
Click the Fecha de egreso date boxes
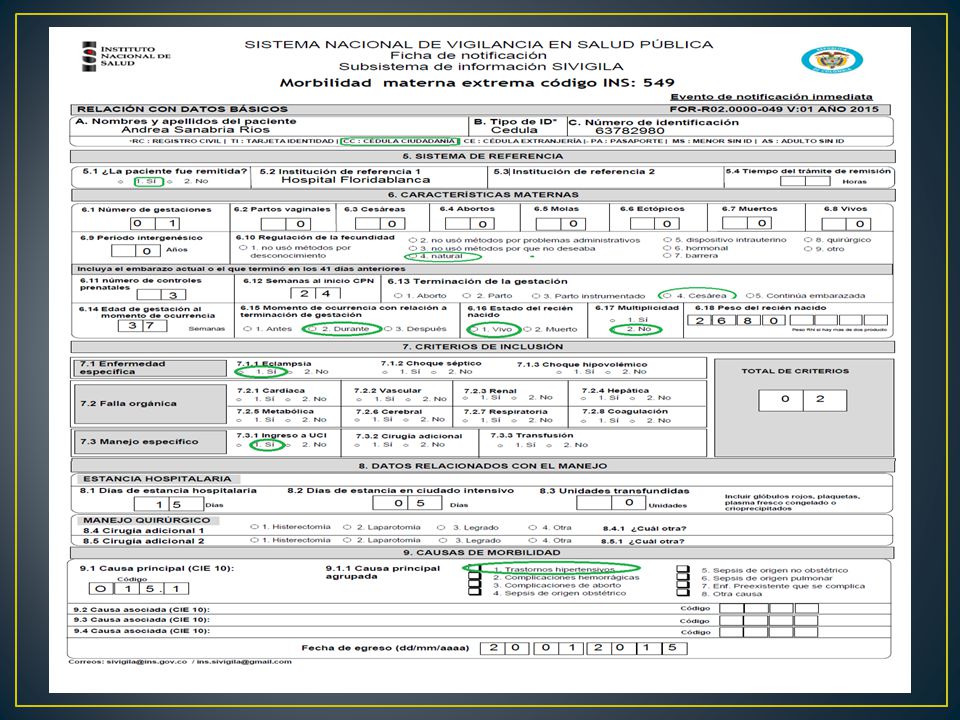point(582,648)
